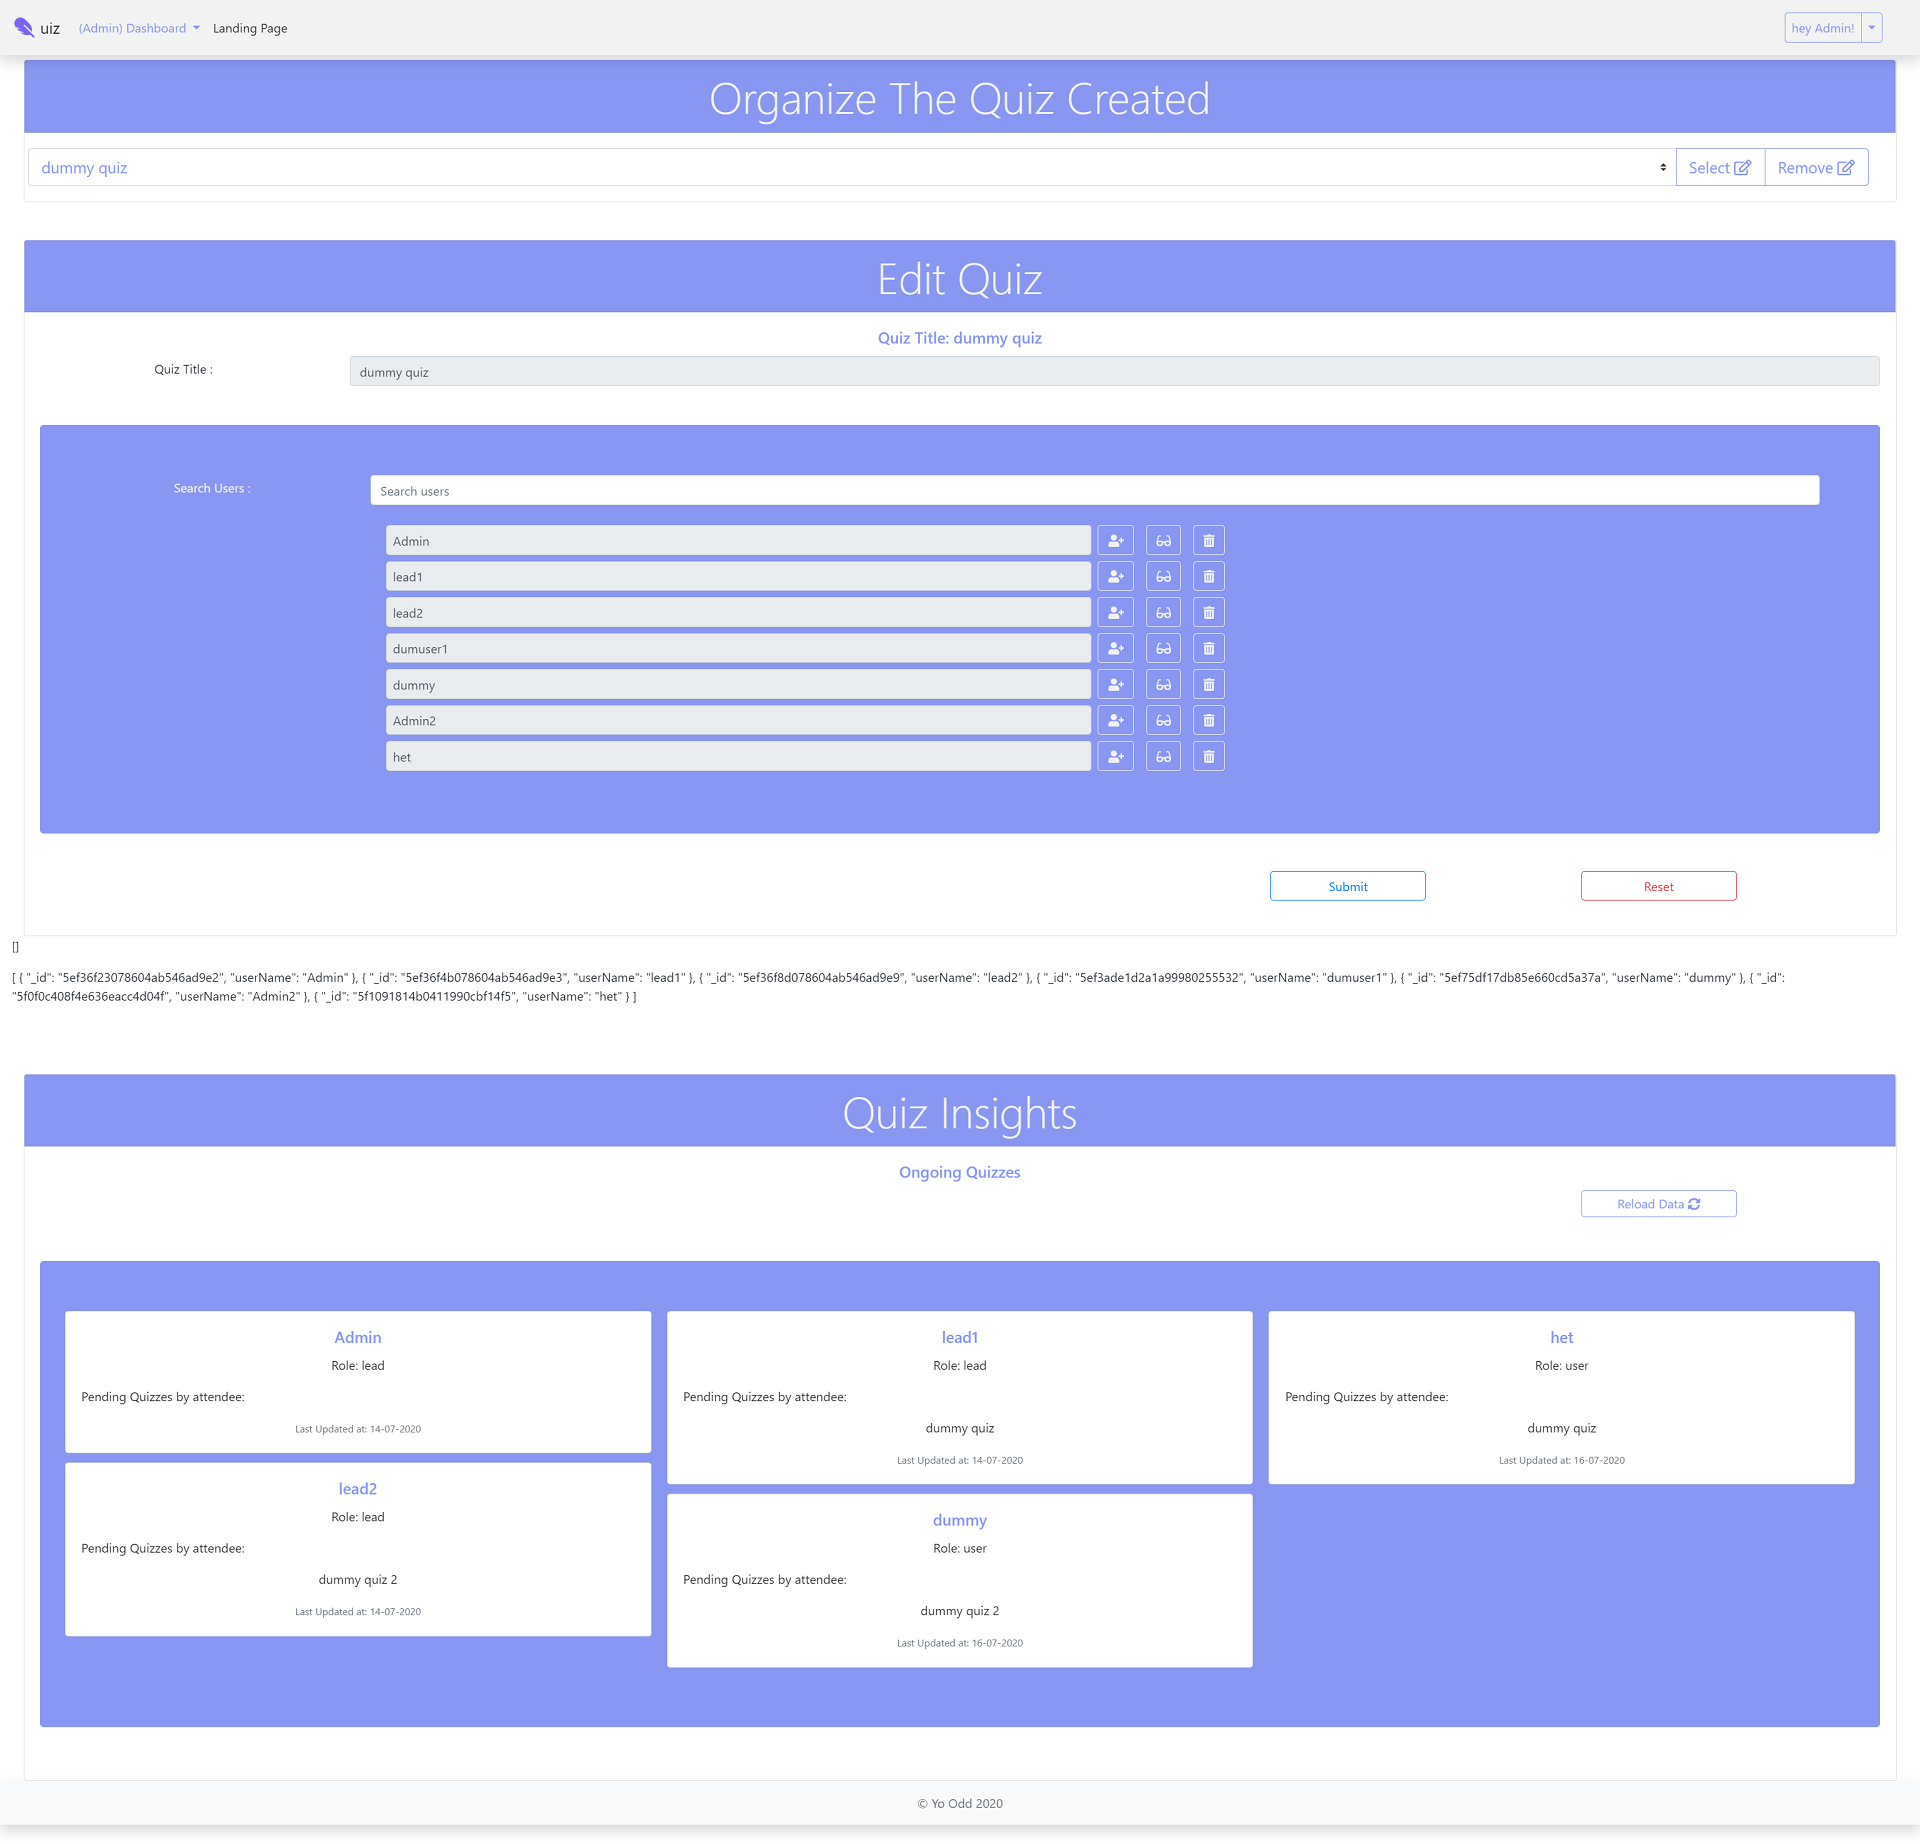Click glasses view icon for lead1 row
Image resolution: width=1920 pixels, height=1844 pixels.
point(1163,577)
